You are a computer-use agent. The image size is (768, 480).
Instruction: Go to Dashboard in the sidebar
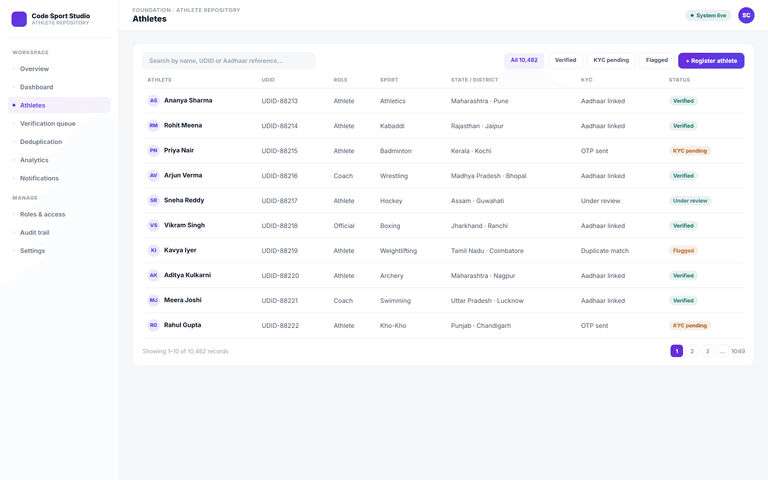click(x=59, y=87)
